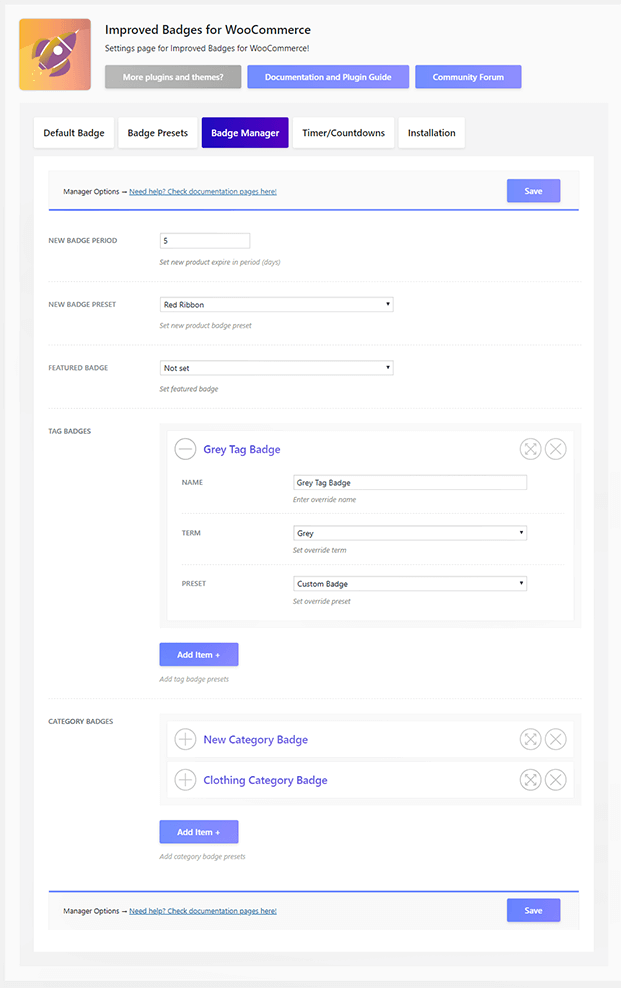This screenshot has height=988, width=621.
Task: Open the New Badge Preset dropdown
Action: (x=276, y=304)
